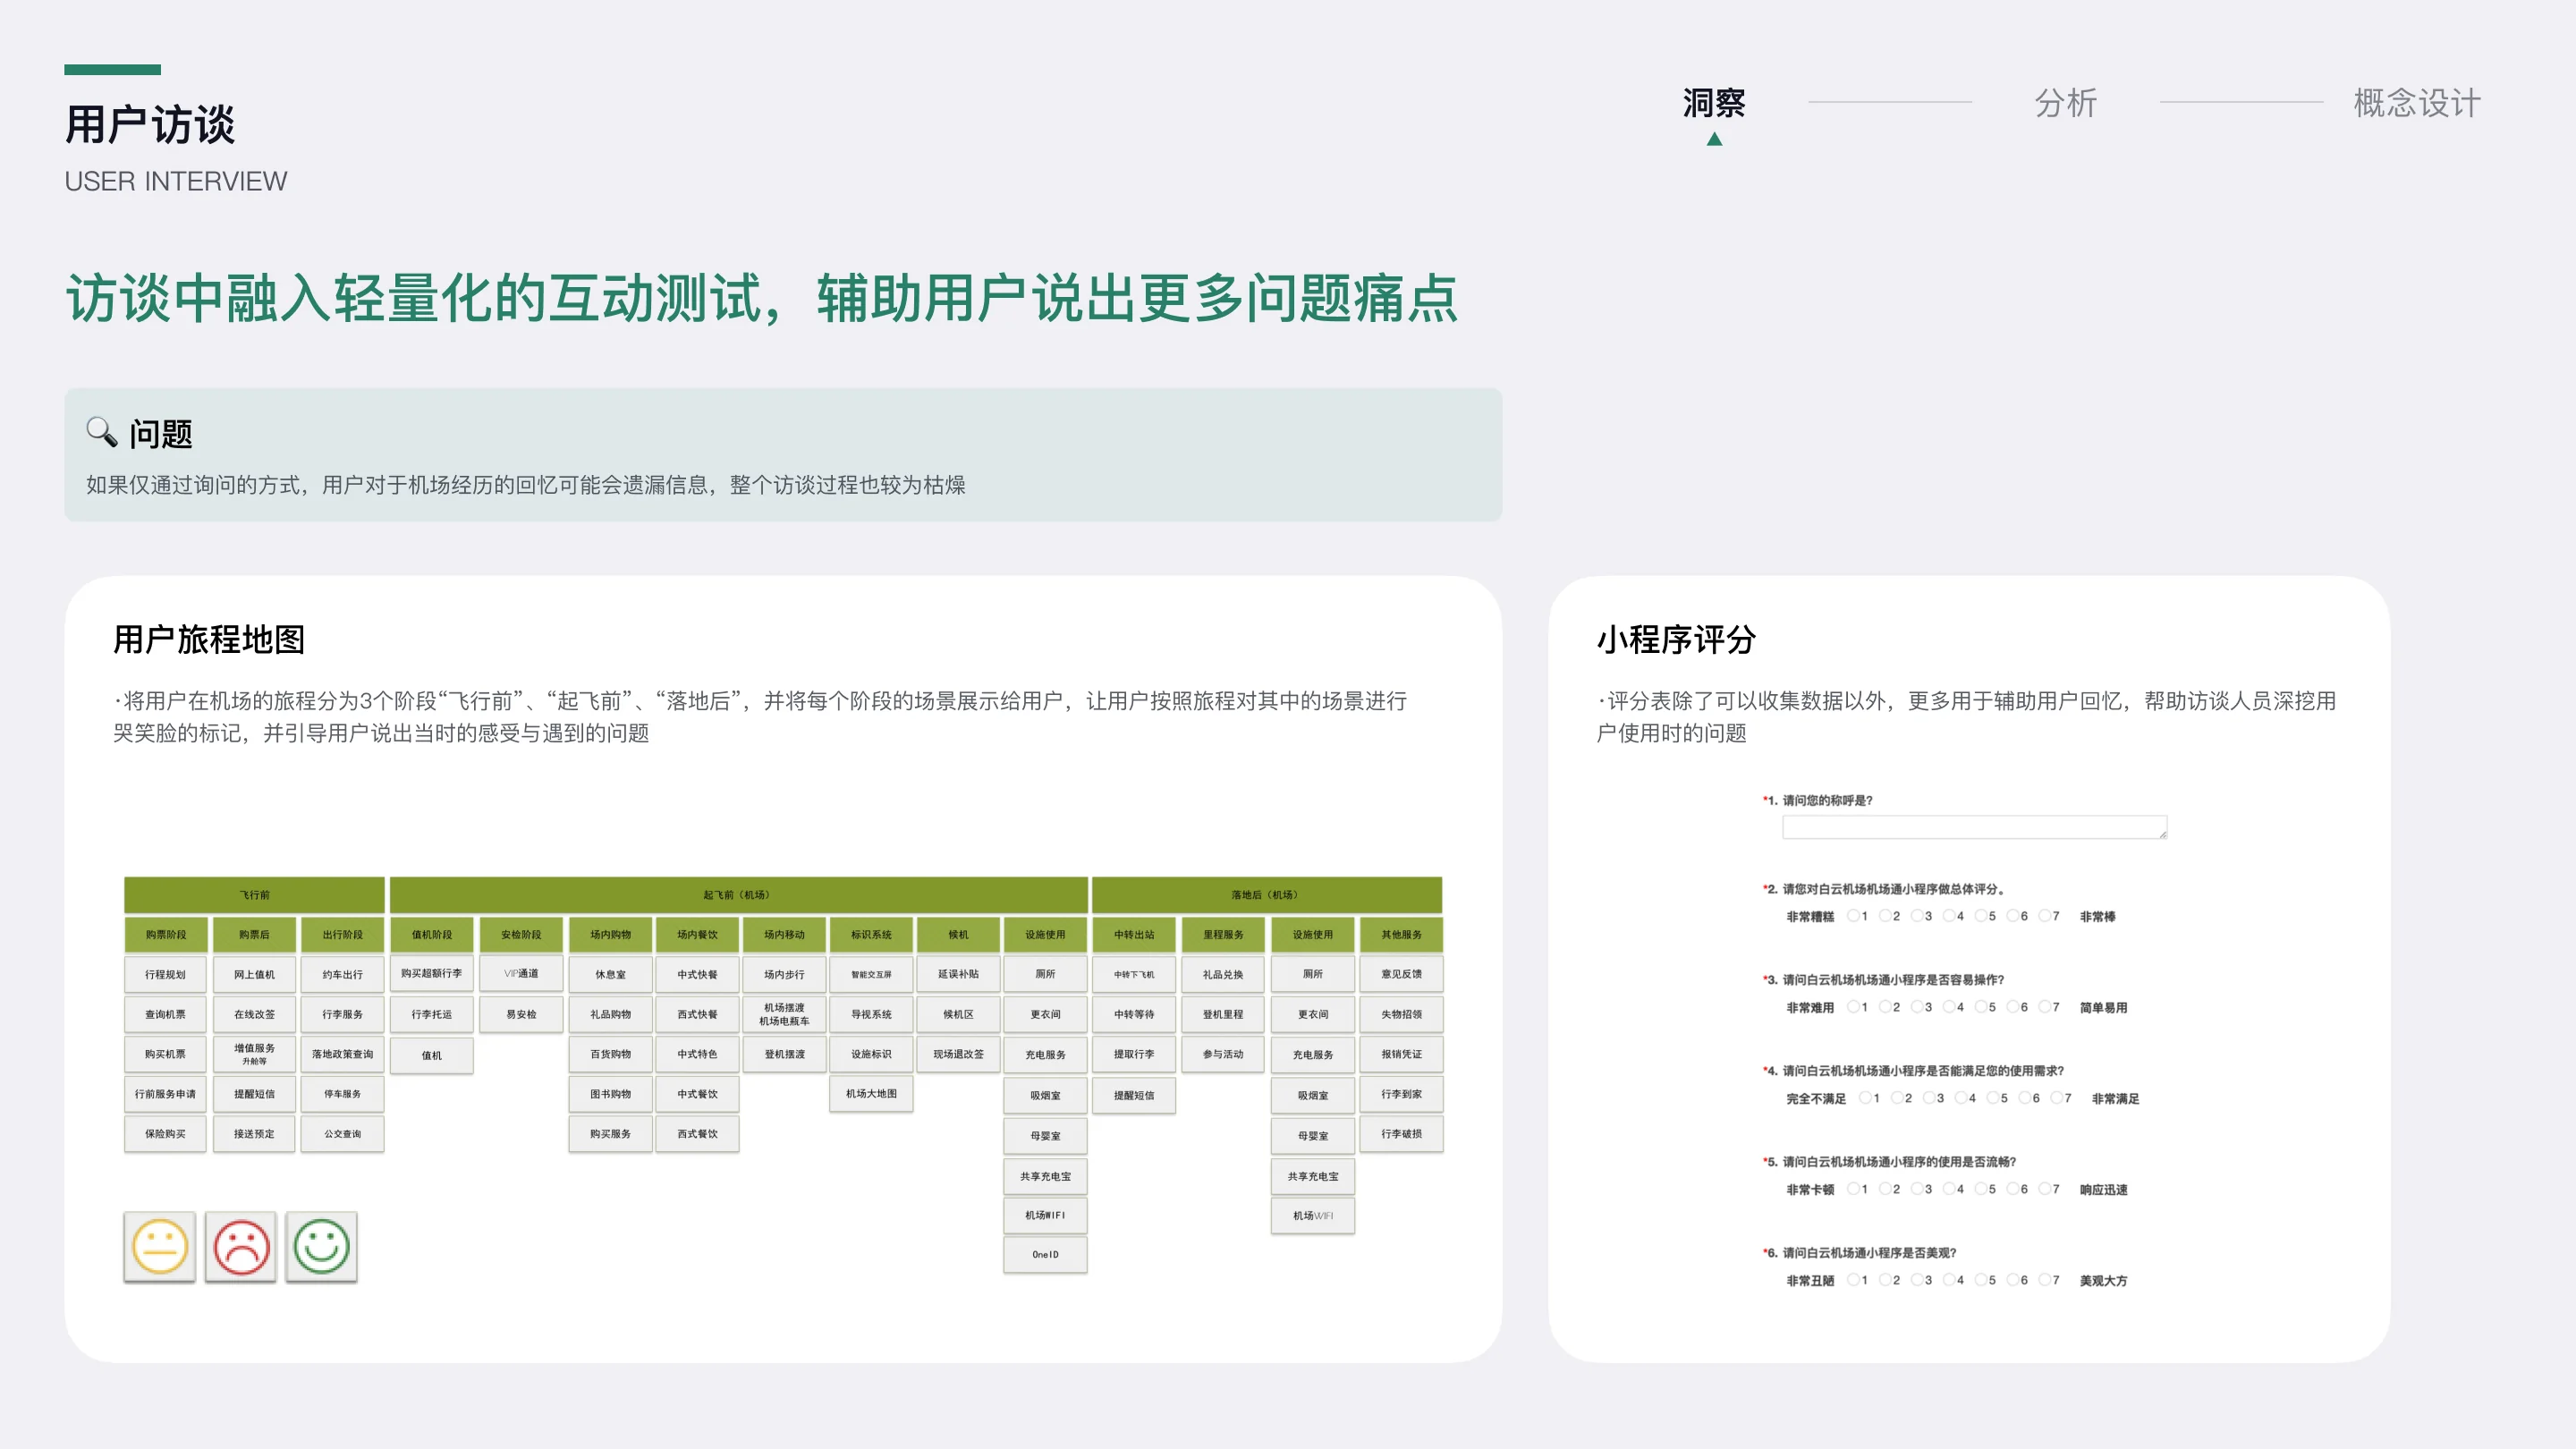Select rating 7 for question 2 overall score
The width and height of the screenshot is (2576, 1449).
pos(2045,916)
